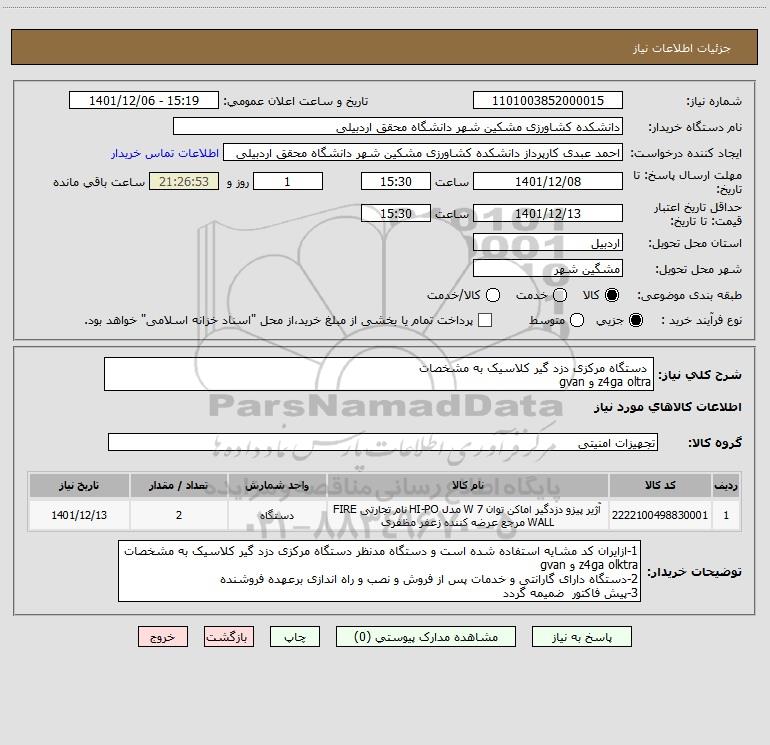Click the کد کالا column header

[x=660, y=485]
